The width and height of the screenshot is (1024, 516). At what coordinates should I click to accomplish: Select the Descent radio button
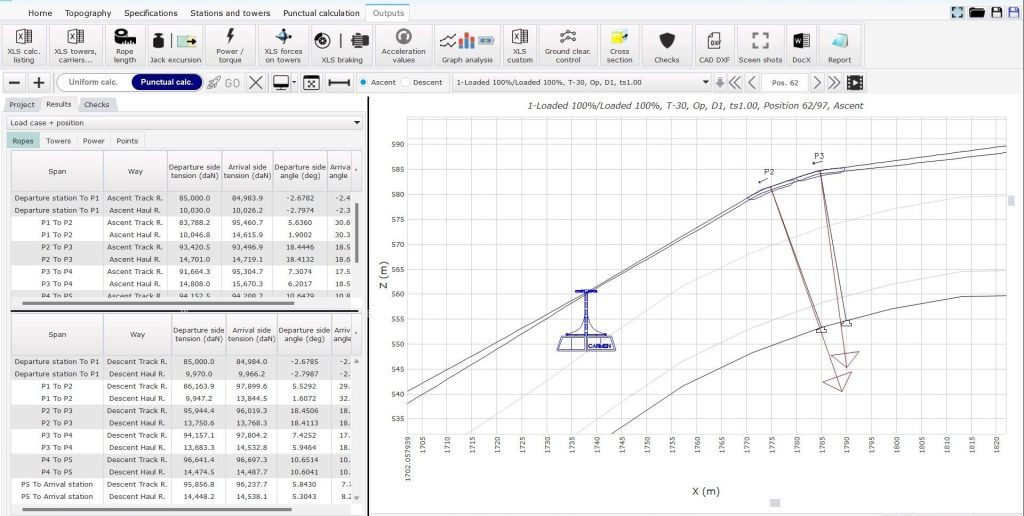tap(406, 83)
